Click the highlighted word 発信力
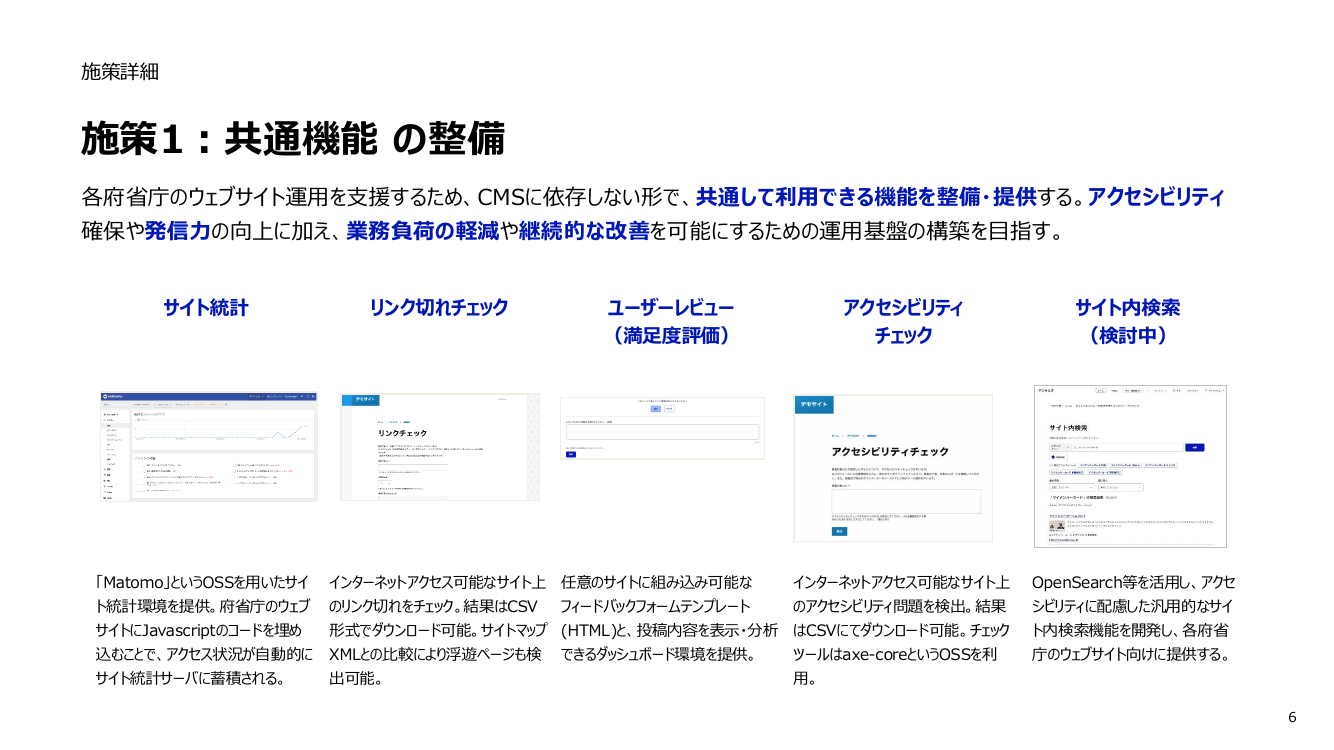This screenshot has height=750, width=1334. [x=178, y=232]
